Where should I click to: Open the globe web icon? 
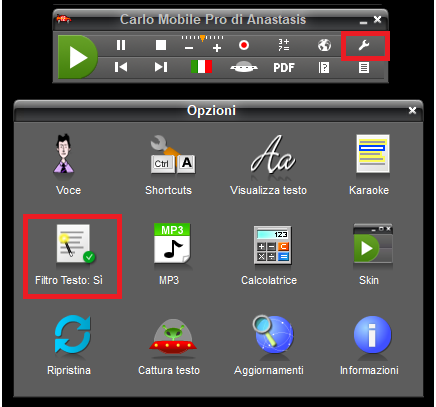[x=324, y=45]
